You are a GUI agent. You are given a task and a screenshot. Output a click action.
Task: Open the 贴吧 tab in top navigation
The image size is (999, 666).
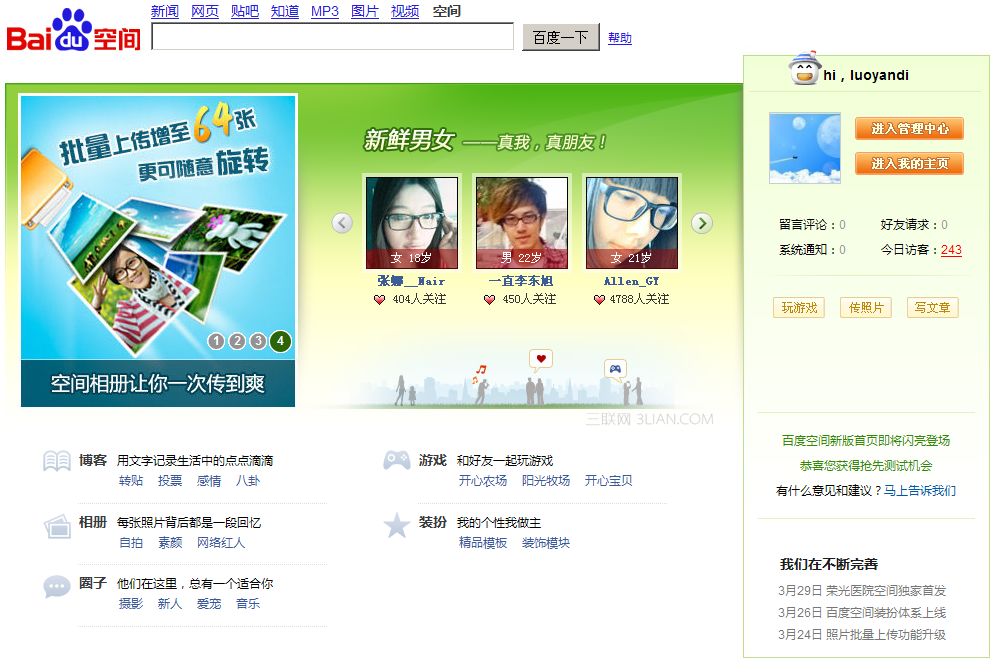click(245, 11)
